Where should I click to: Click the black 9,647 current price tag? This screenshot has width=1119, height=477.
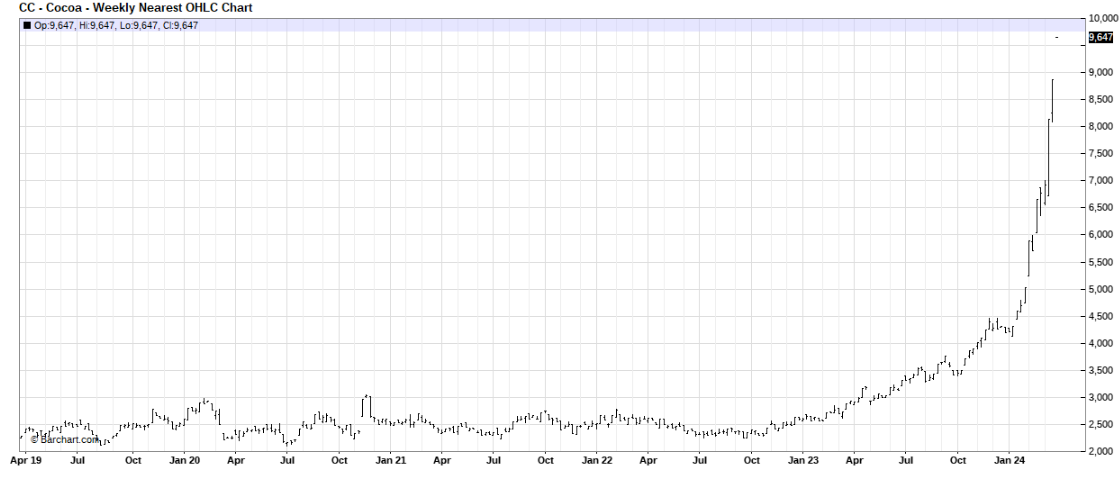pos(1100,37)
